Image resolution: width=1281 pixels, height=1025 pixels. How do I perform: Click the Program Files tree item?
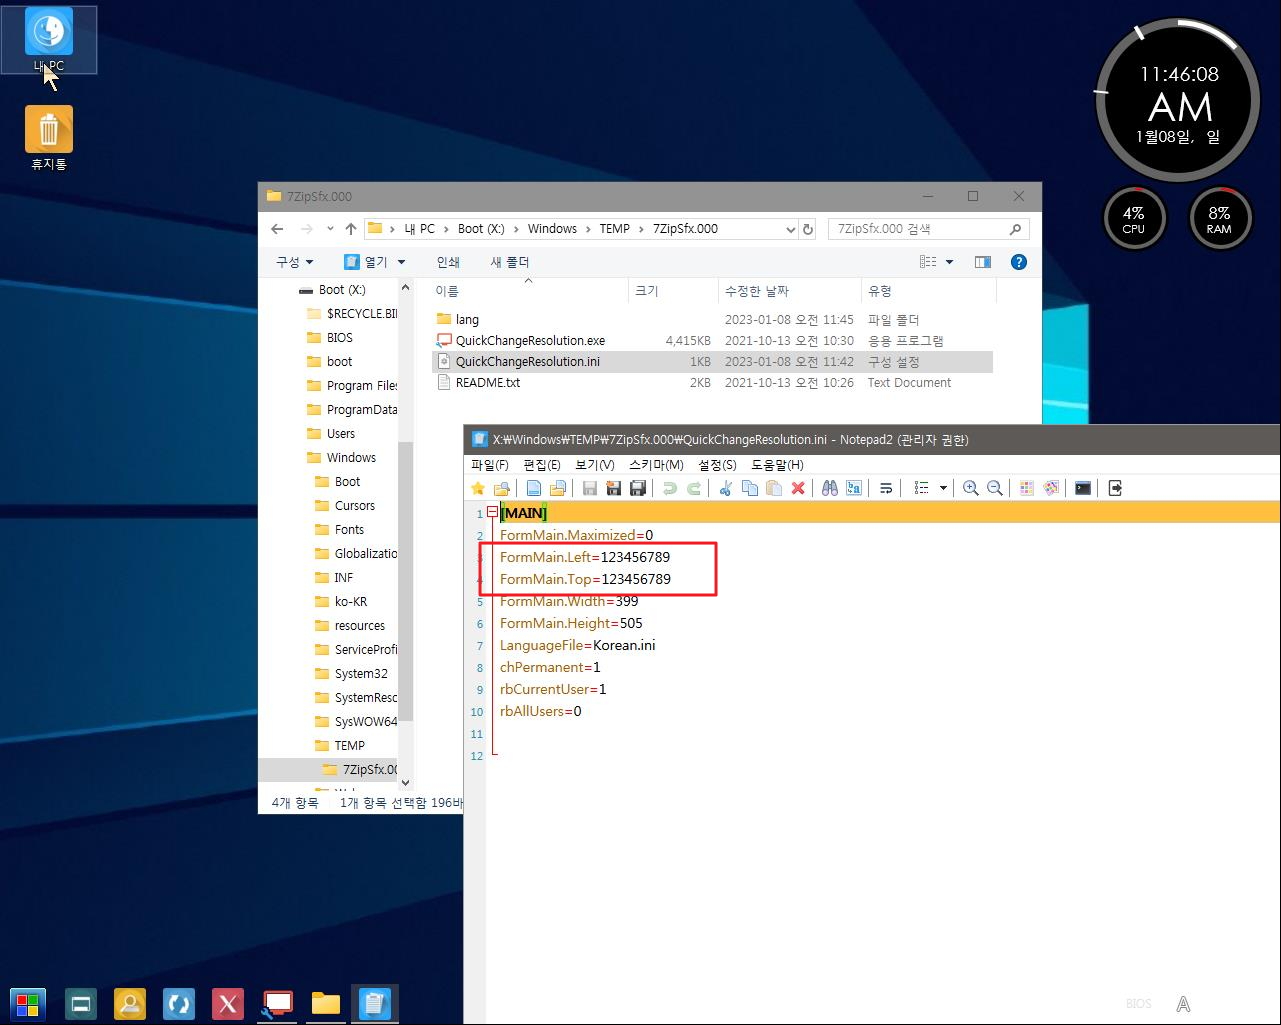click(x=361, y=386)
